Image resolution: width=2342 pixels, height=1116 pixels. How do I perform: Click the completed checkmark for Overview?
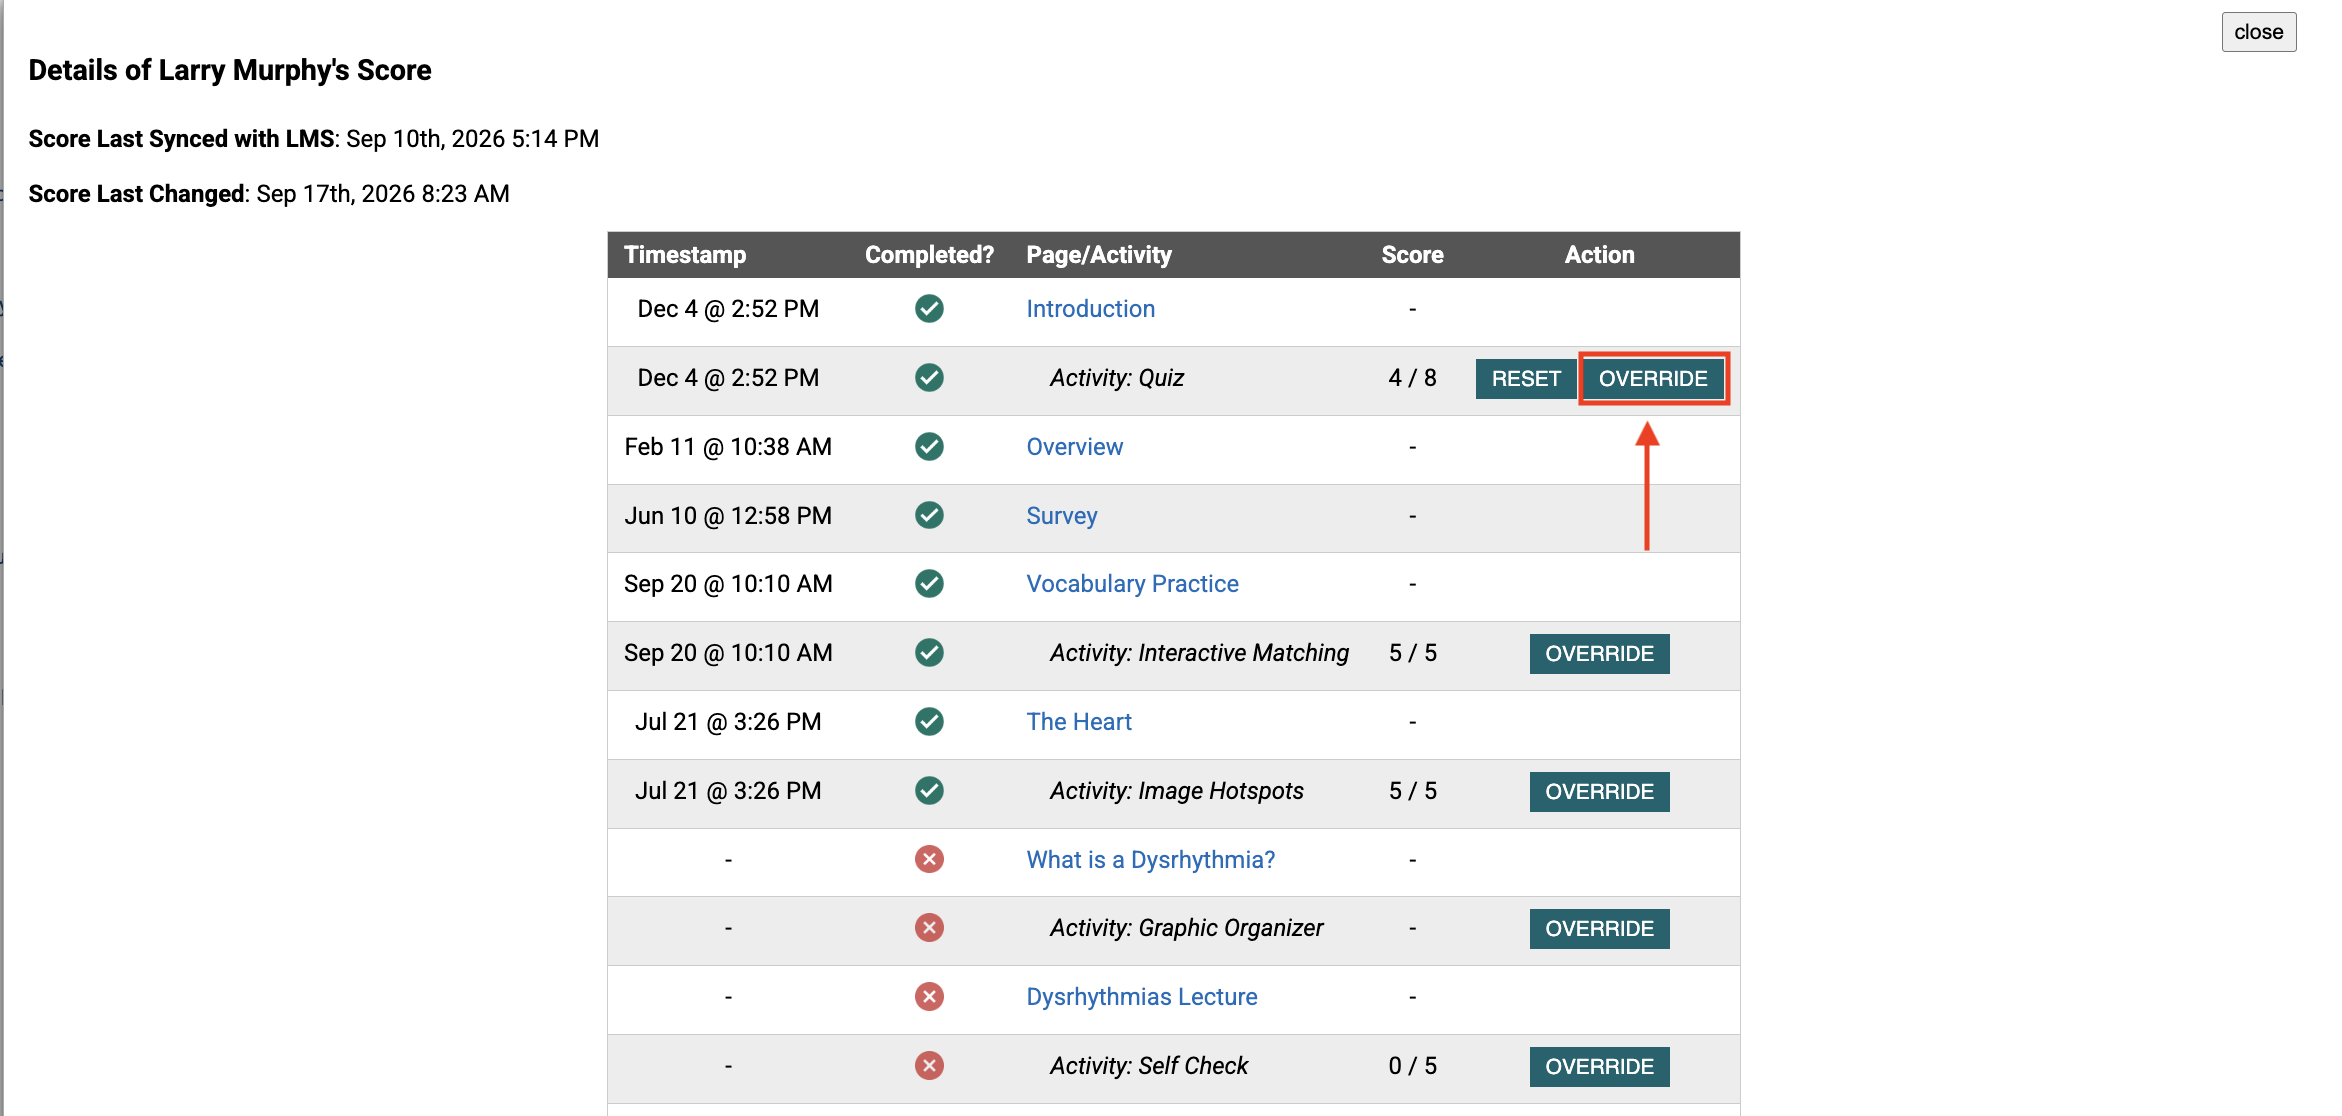(x=929, y=447)
